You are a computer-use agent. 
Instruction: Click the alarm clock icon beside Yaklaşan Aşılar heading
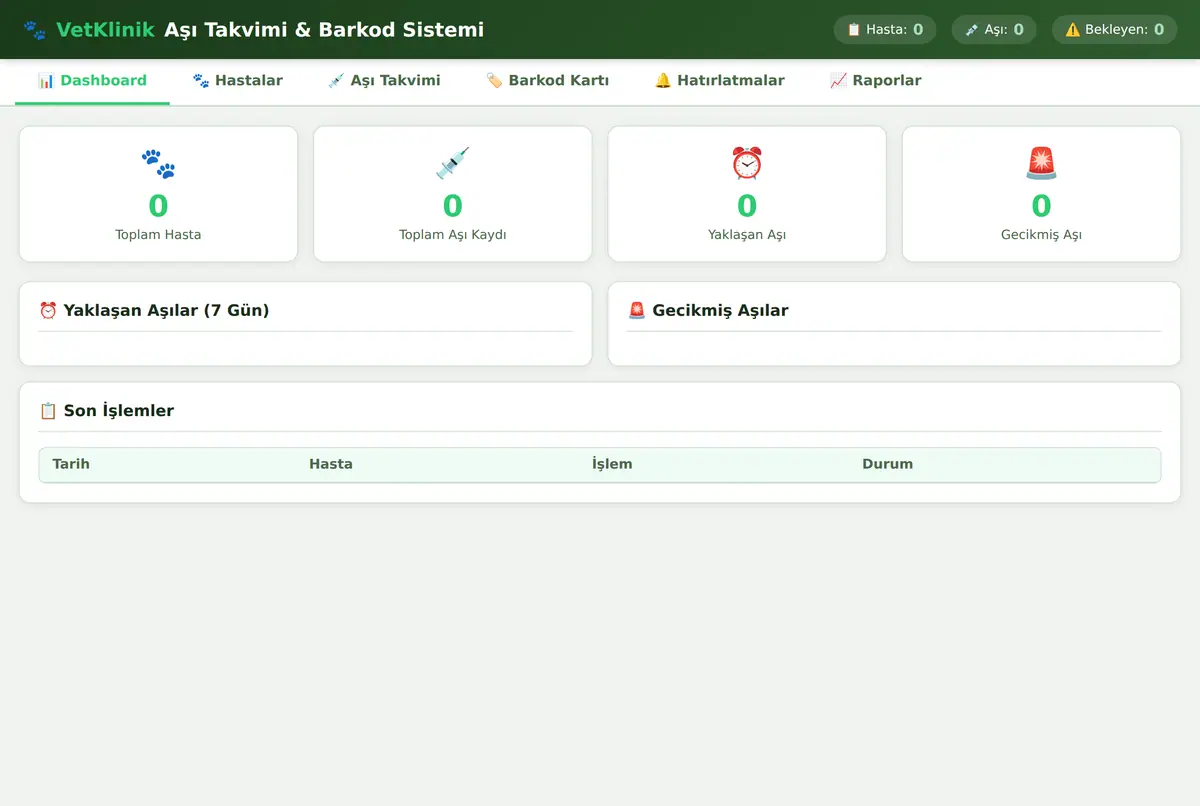click(x=48, y=311)
